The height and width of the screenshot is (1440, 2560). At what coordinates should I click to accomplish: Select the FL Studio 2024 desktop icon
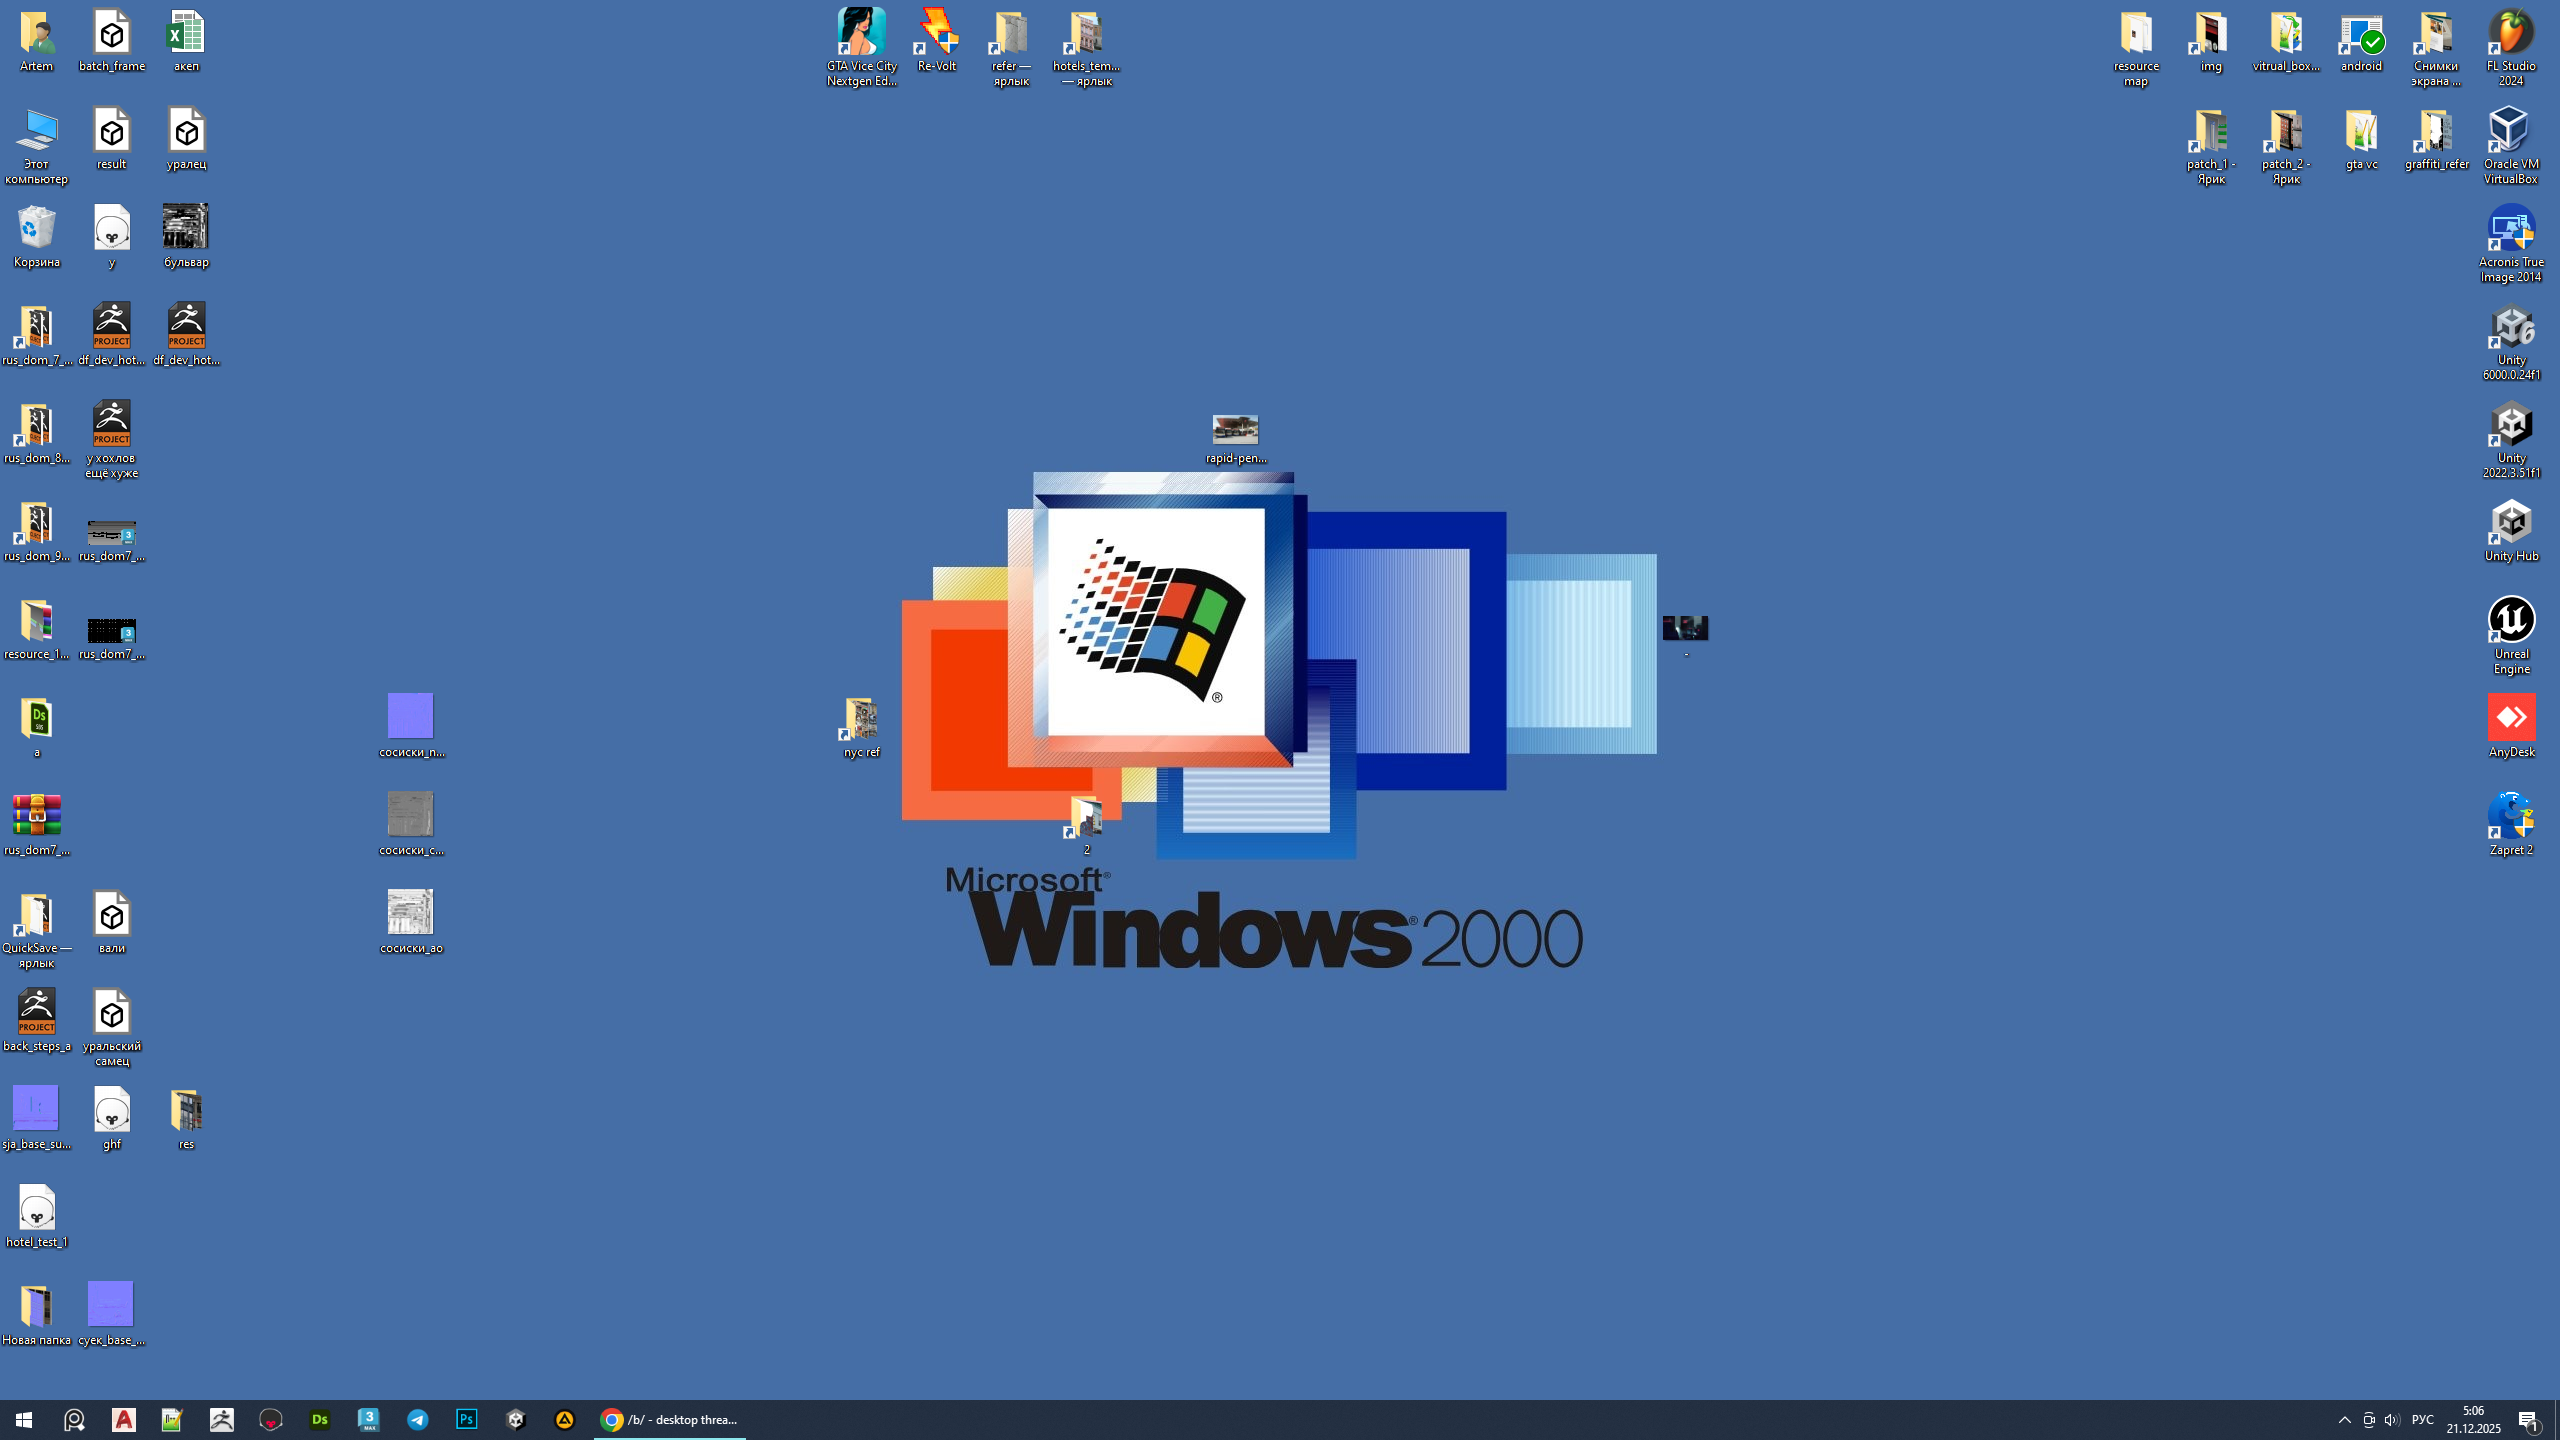2510,45
